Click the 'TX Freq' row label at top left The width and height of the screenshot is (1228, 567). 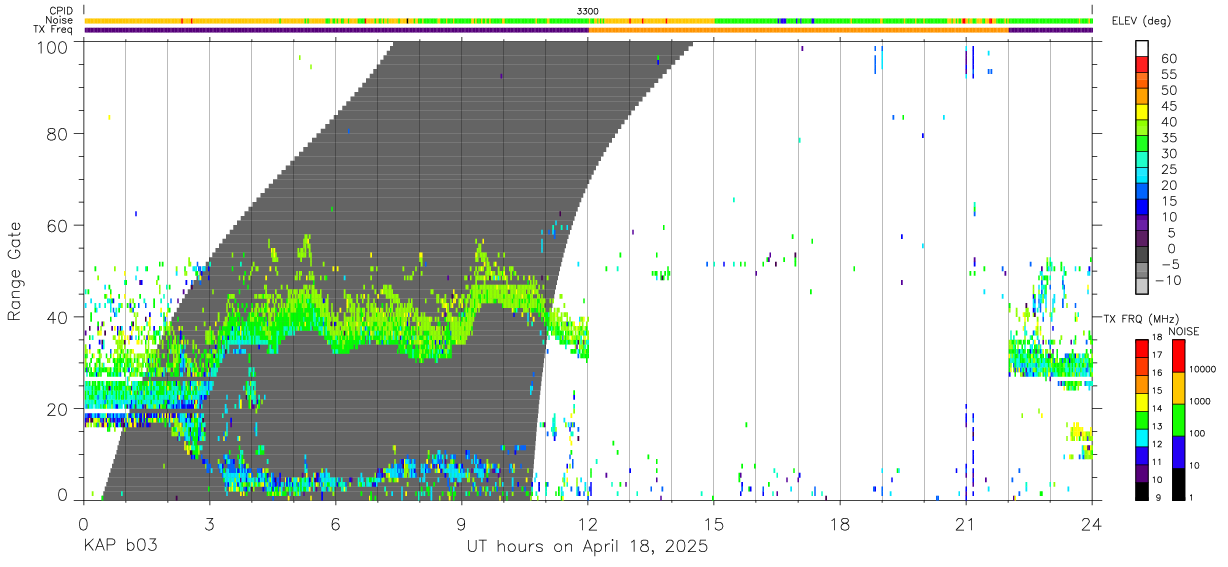54,30
